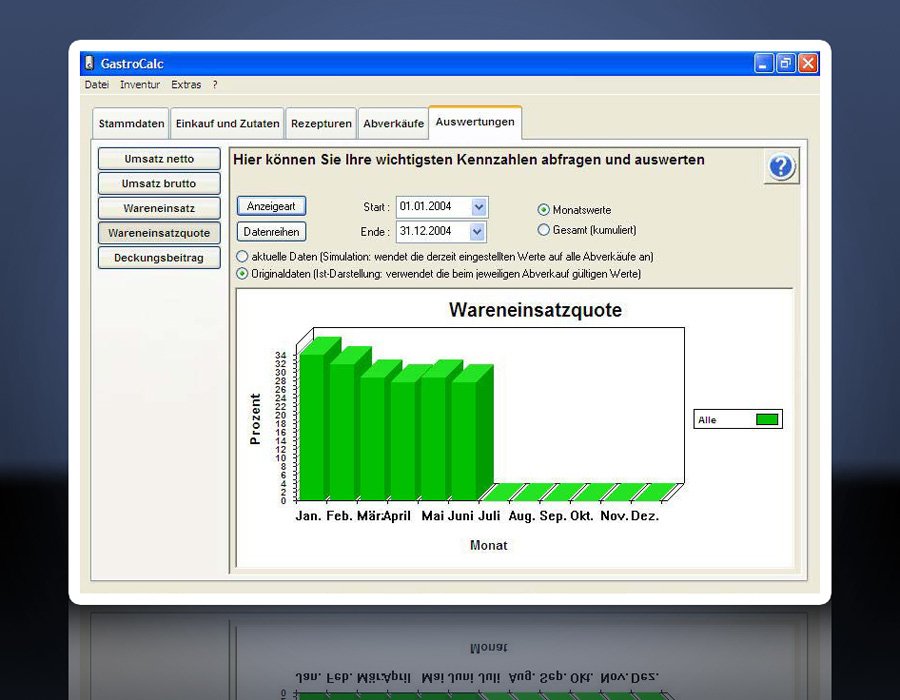
Task: Click the Prozent axis label
Action: [x=255, y=419]
